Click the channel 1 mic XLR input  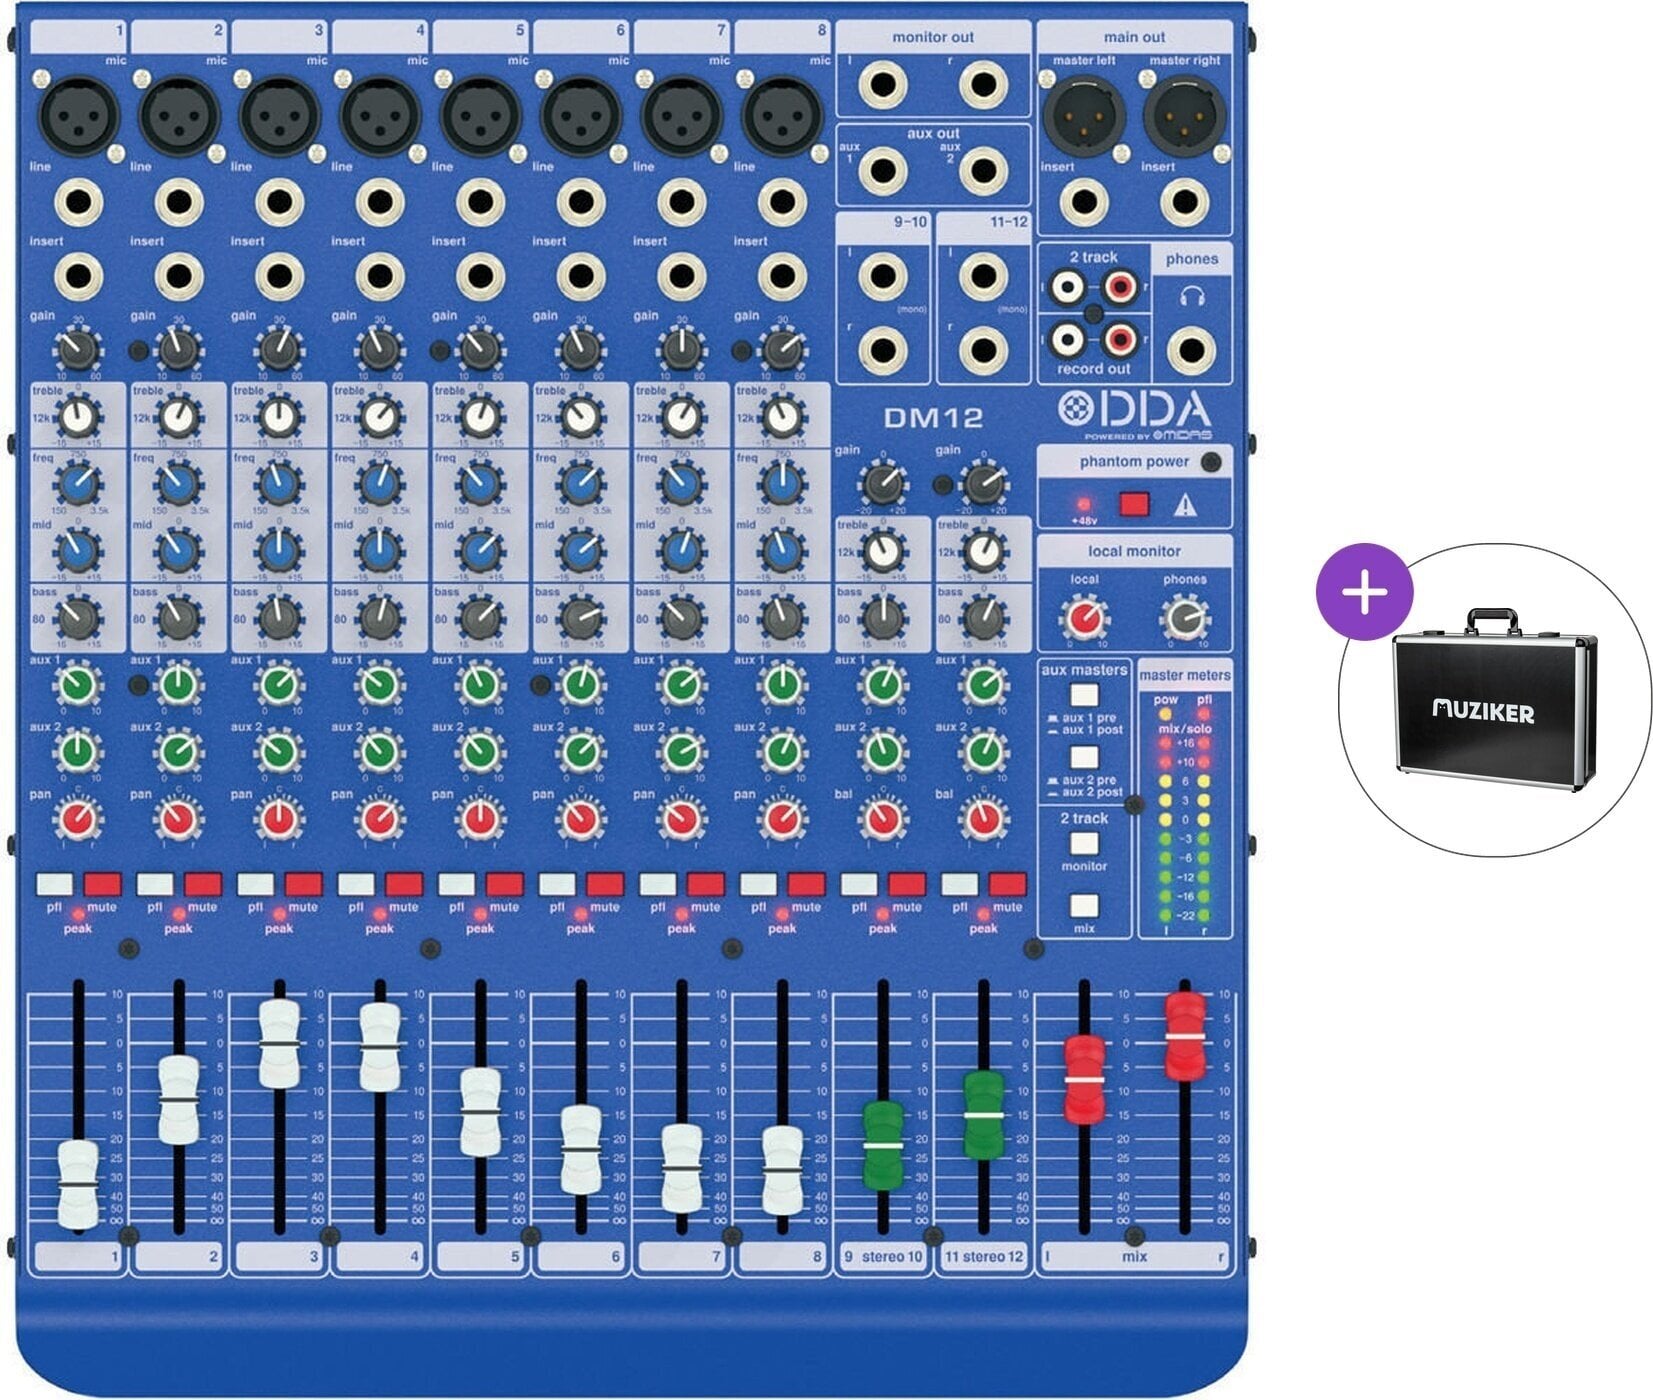click(78, 115)
